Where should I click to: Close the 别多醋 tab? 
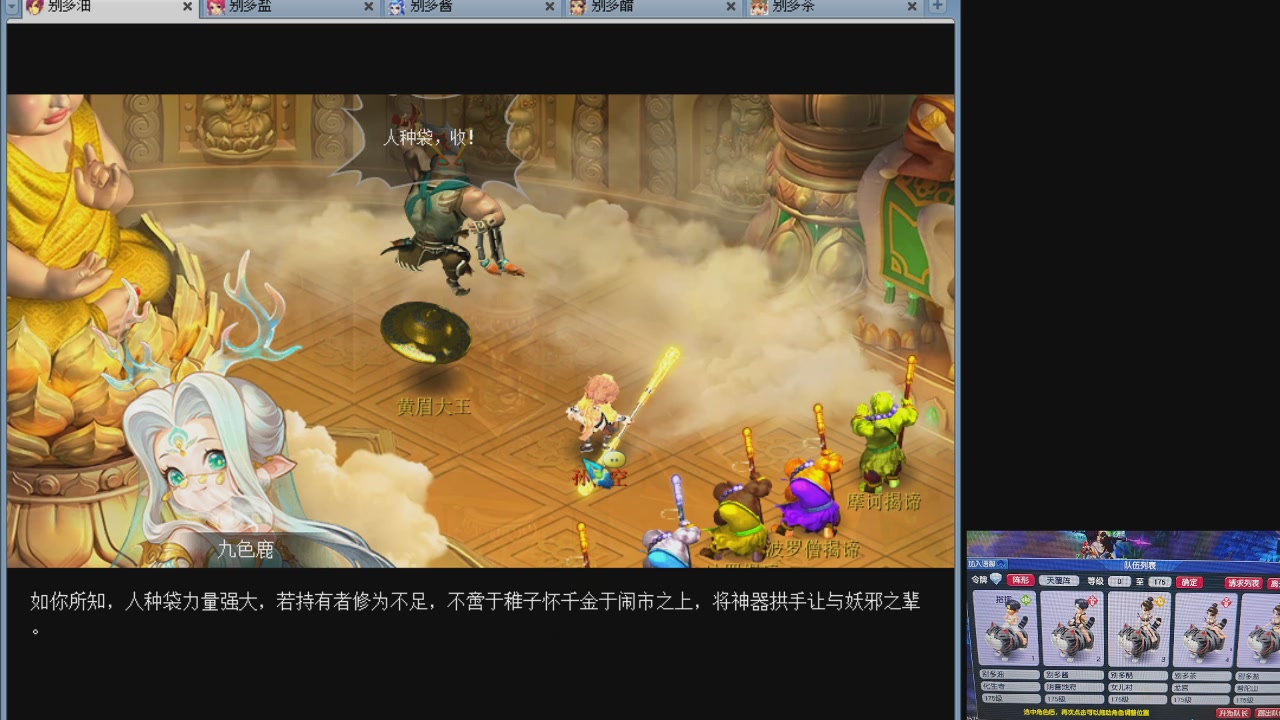pos(730,7)
